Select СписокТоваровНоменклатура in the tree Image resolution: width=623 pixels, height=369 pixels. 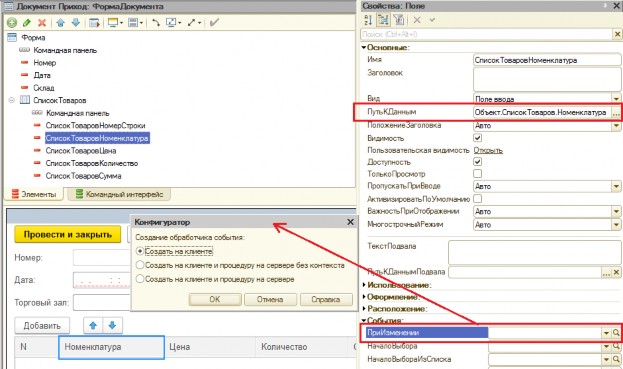click(x=97, y=138)
